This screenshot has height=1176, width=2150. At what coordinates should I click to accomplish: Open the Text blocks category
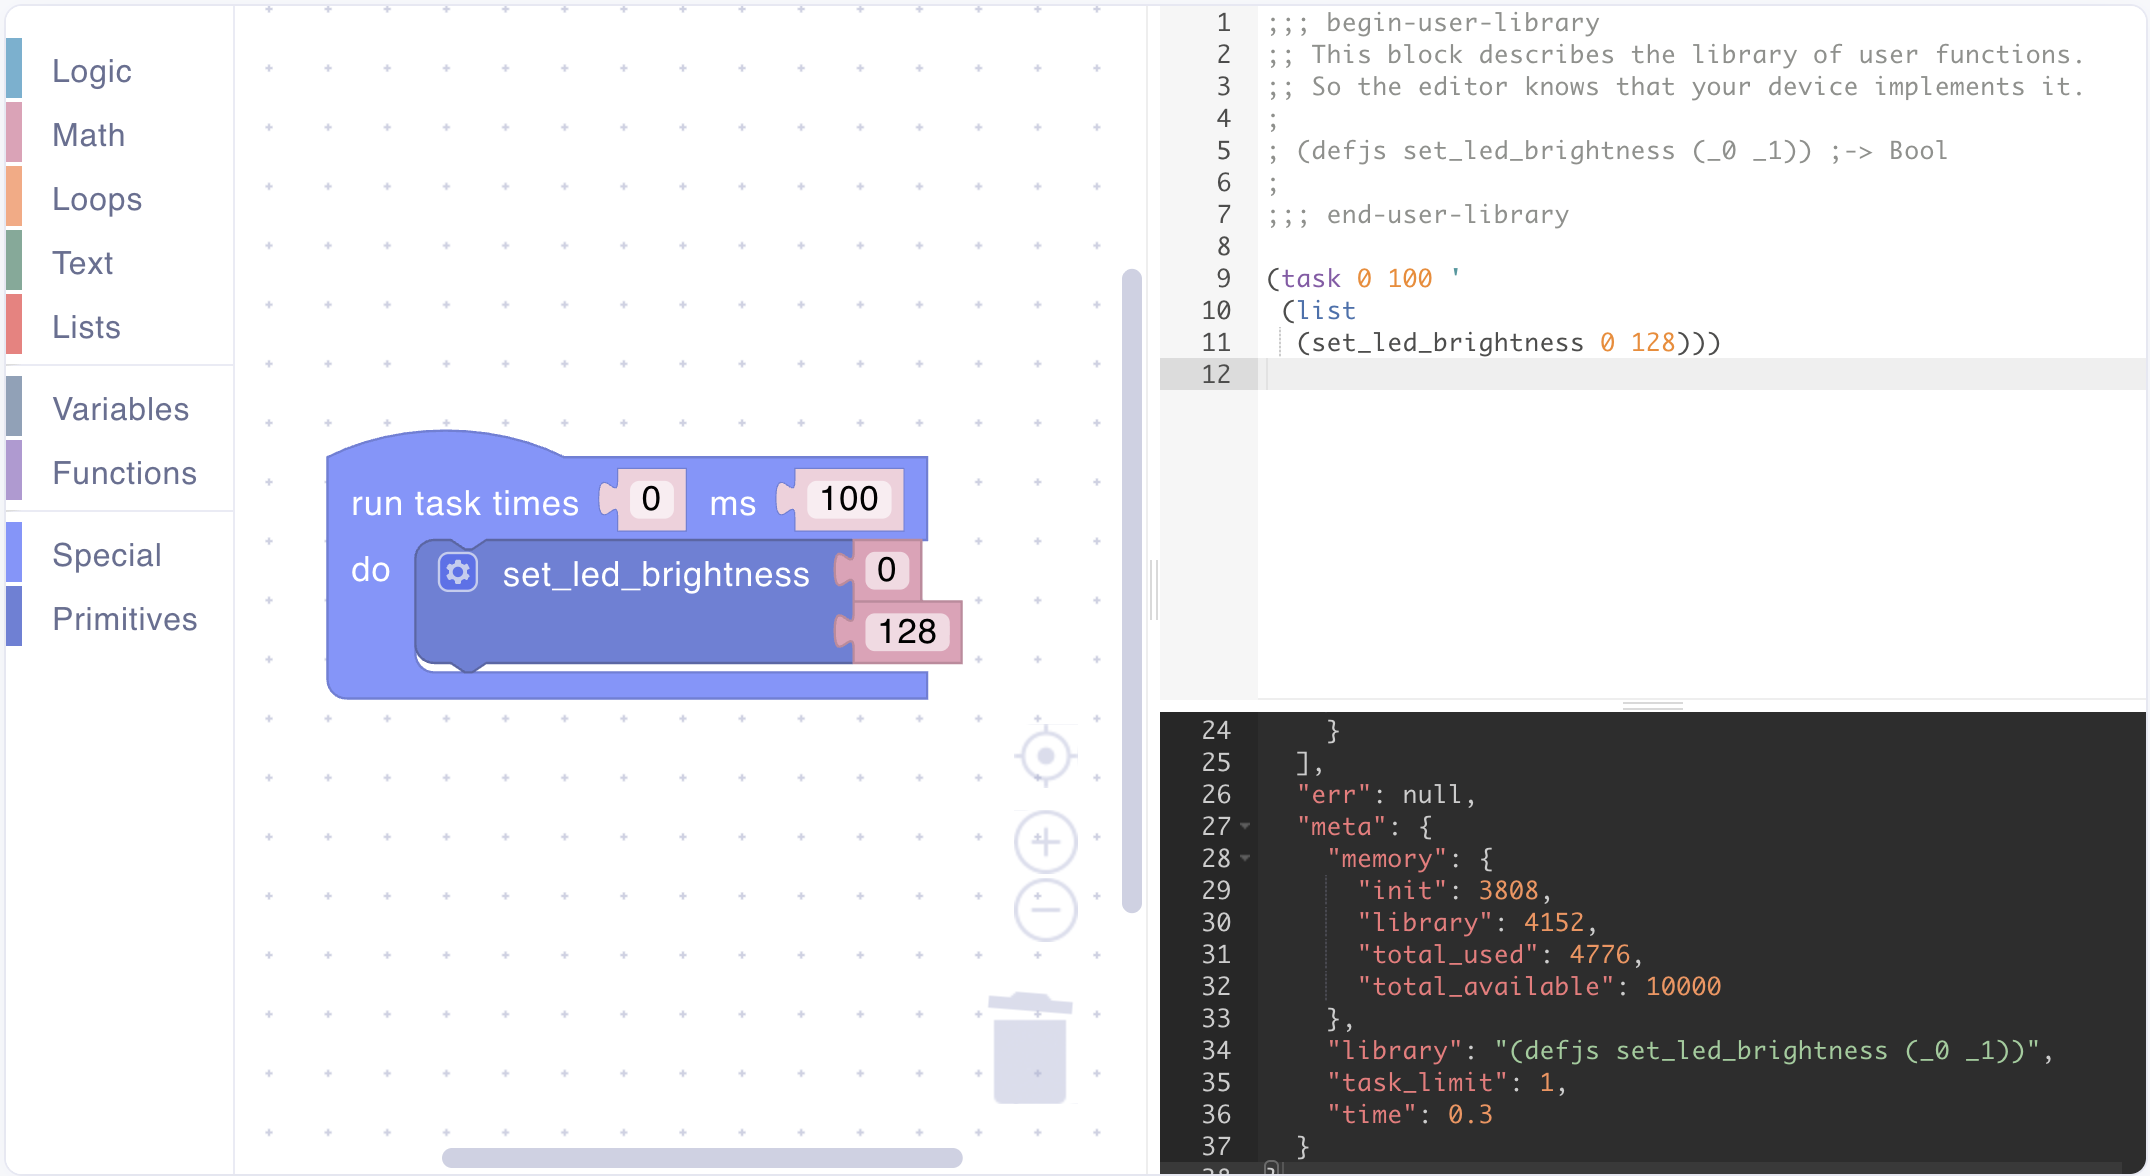pyautogui.click(x=82, y=263)
